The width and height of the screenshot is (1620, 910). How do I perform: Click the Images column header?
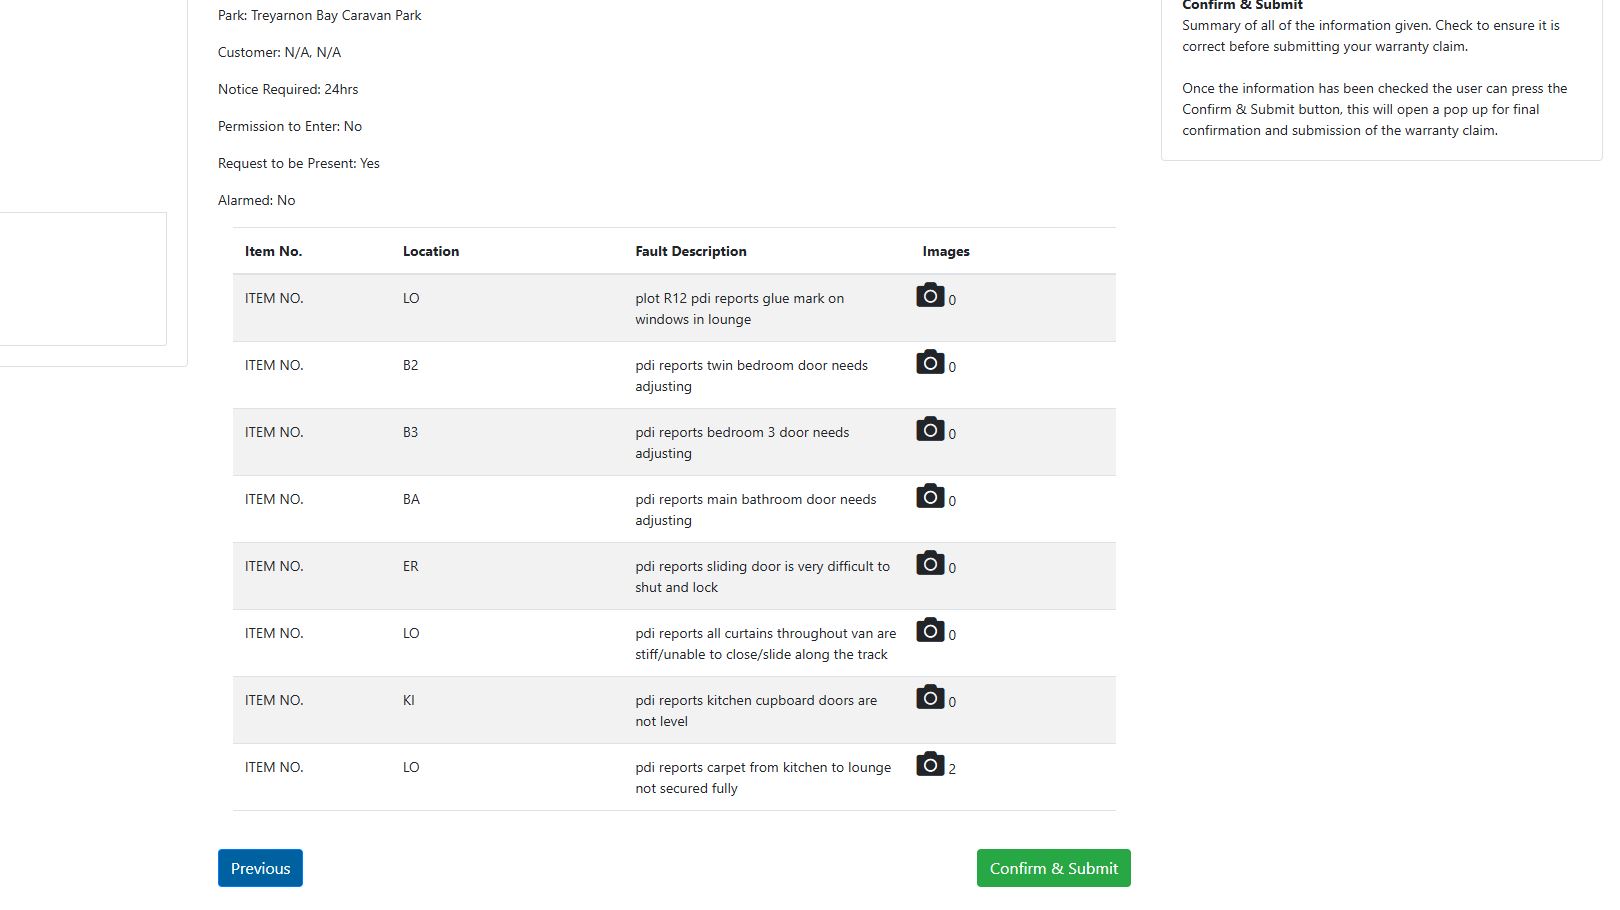pyautogui.click(x=946, y=251)
